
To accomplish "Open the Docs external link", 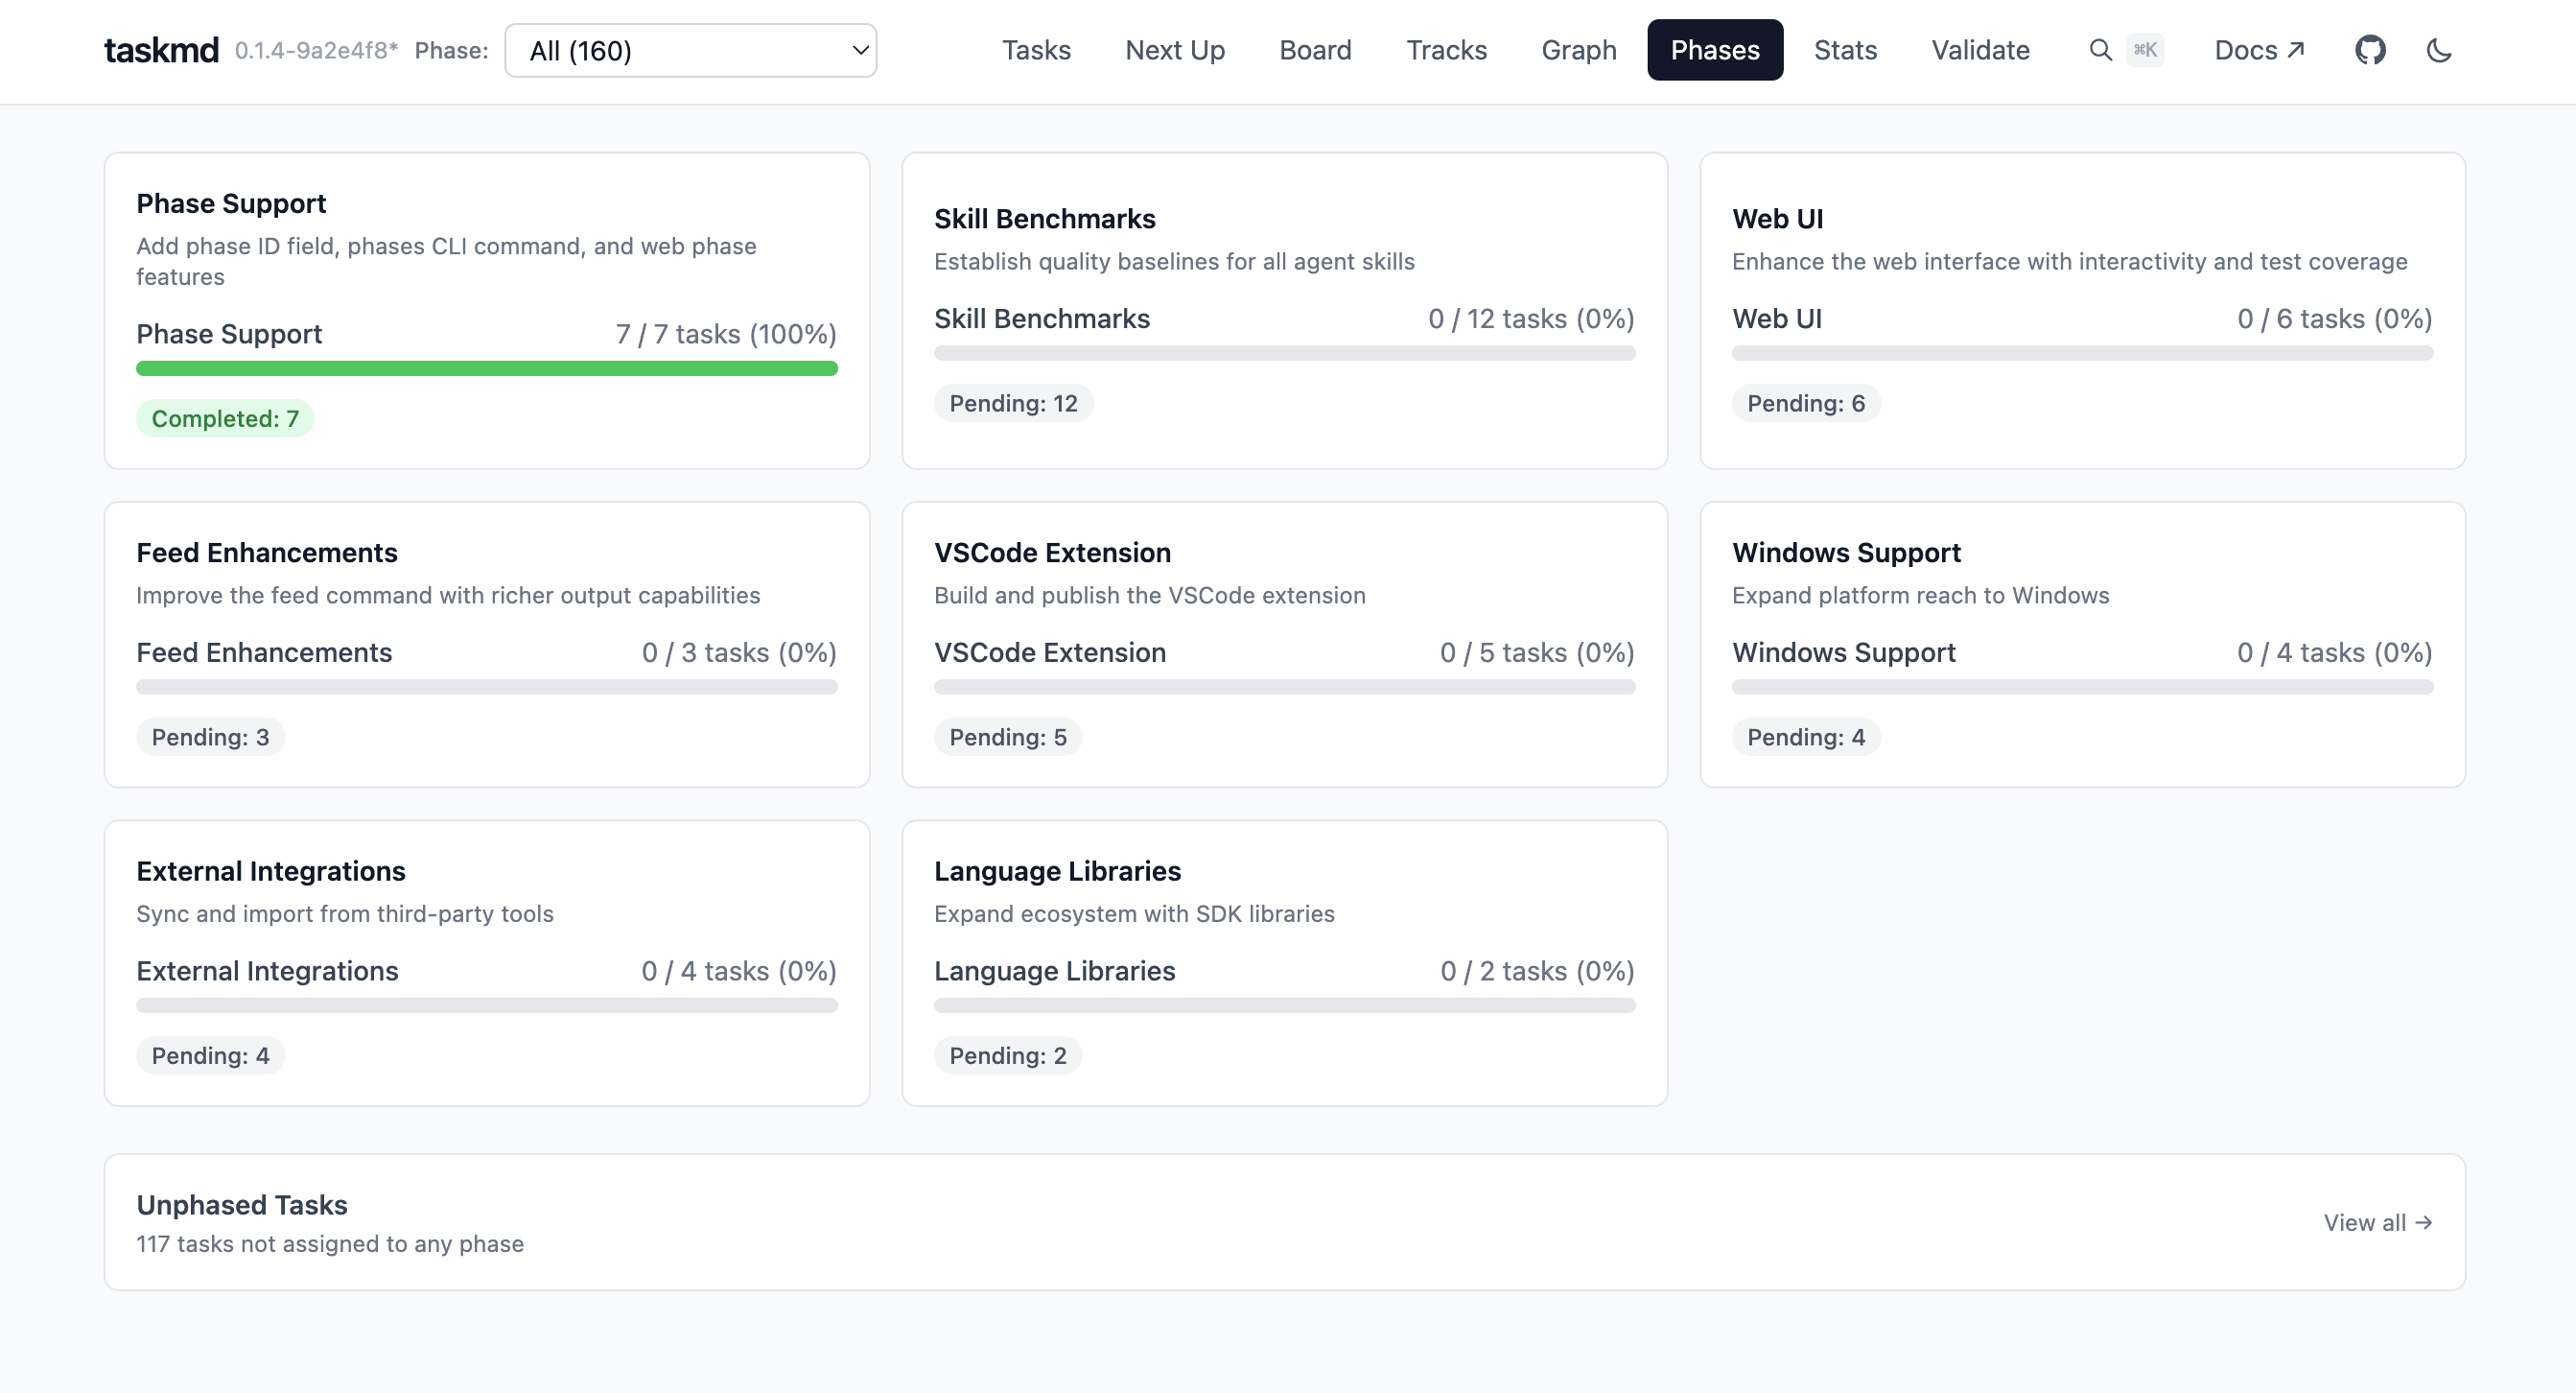I will point(2258,50).
